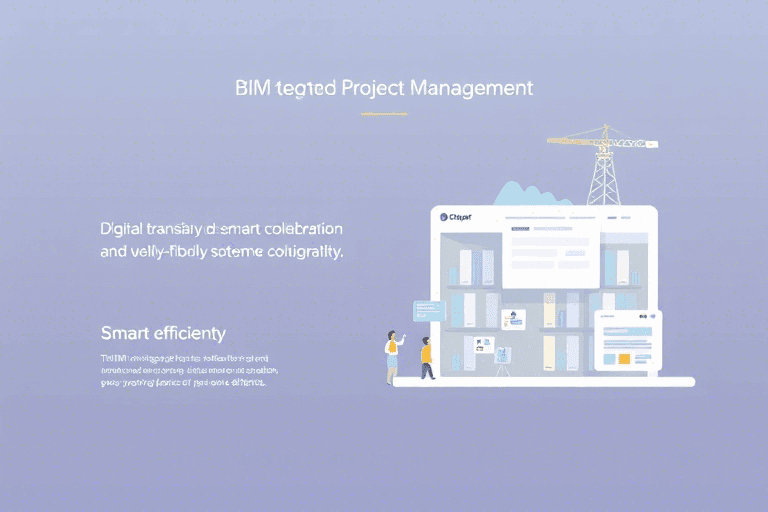768x512 pixels.
Task: Open the small picture card on the lower floor
Action: (483, 345)
